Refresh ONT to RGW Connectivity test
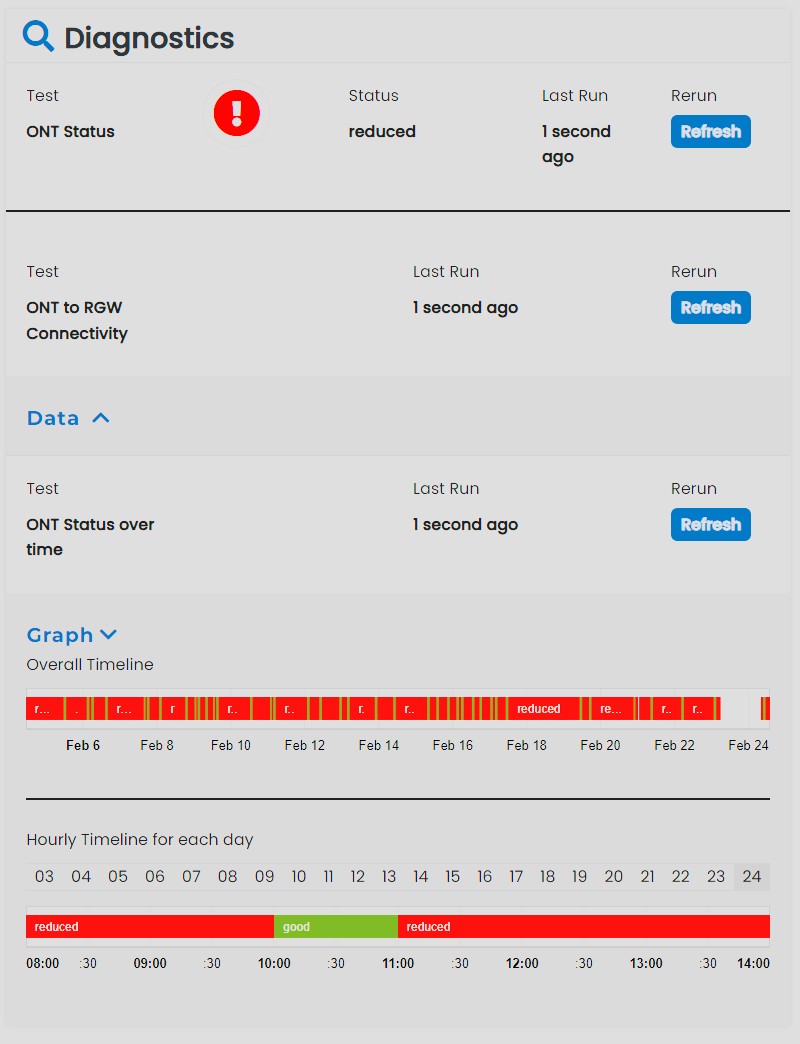This screenshot has width=800, height=1044. pos(710,307)
